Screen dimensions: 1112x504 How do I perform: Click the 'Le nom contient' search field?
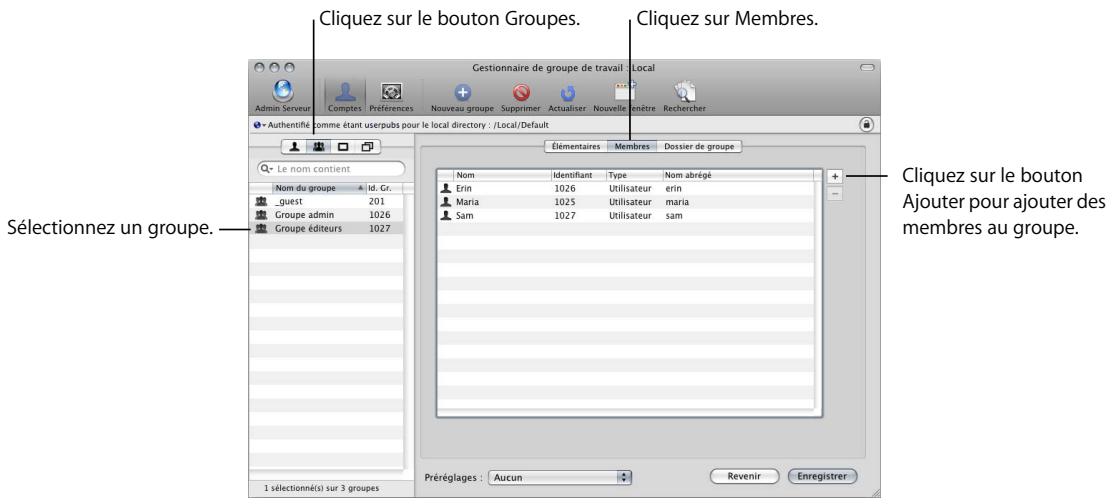(x=331, y=169)
